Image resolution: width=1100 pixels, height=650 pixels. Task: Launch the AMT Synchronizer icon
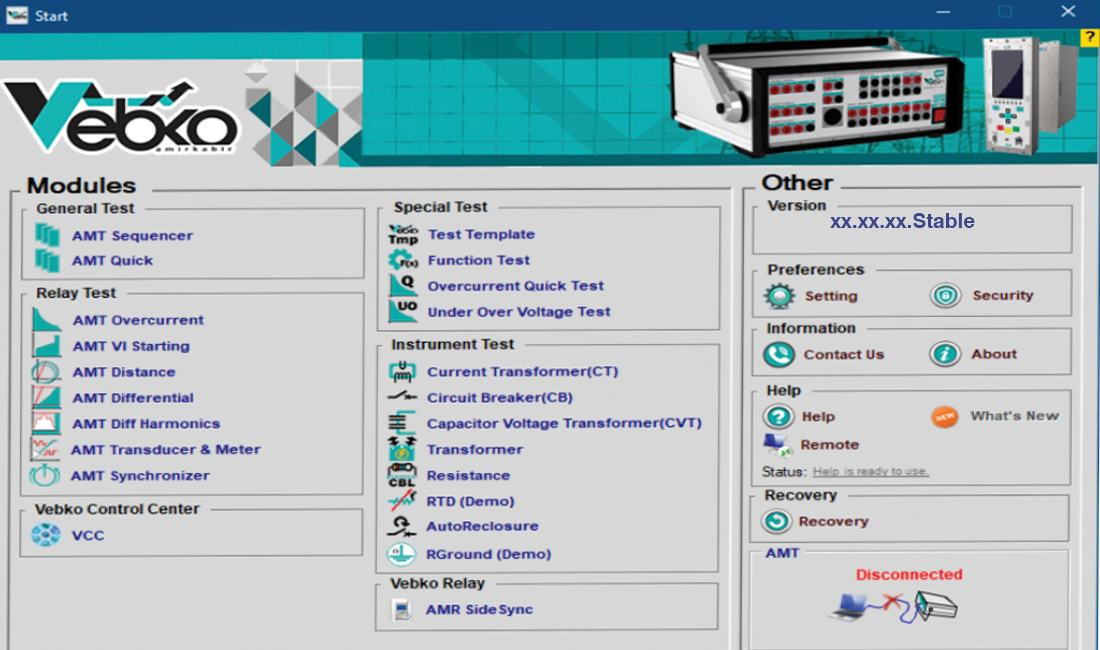(44, 475)
